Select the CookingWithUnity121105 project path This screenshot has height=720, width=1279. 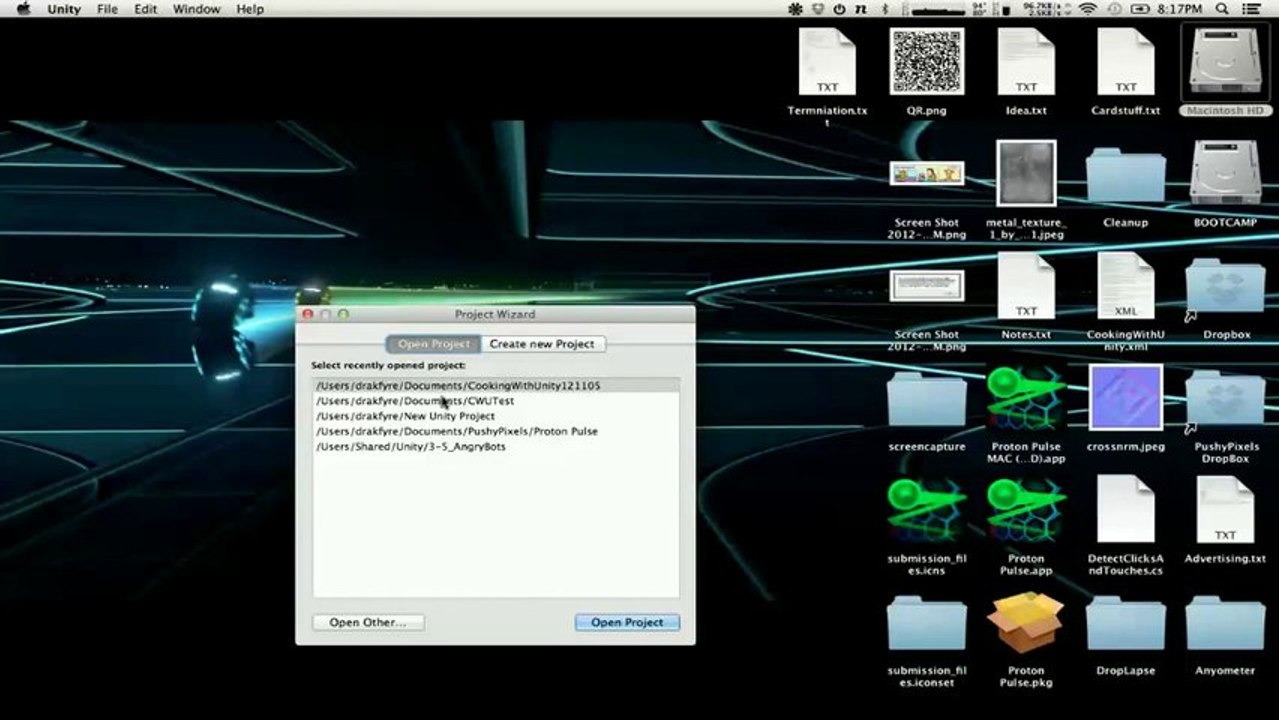tap(496, 385)
